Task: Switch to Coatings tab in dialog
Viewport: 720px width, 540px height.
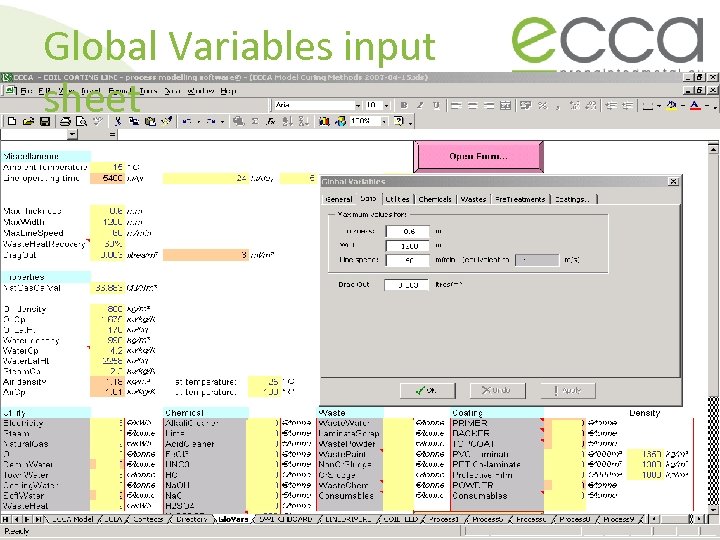Action: pos(572,199)
